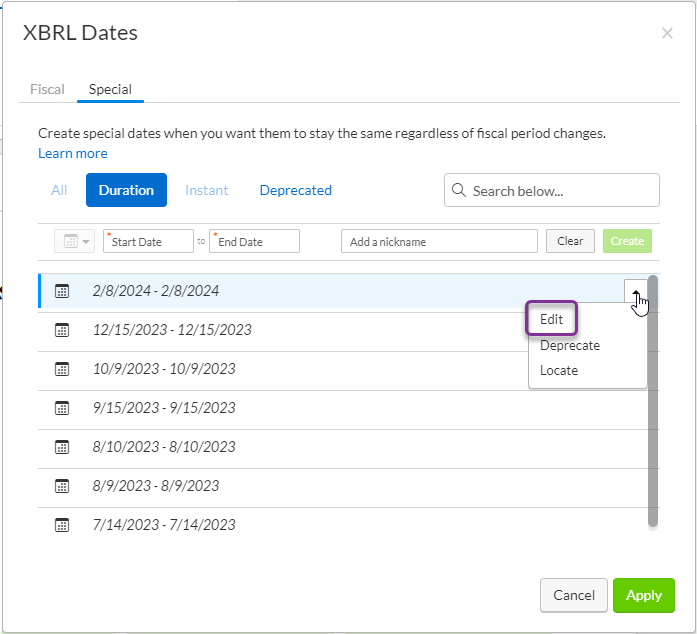Image resolution: width=697 pixels, height=634 pixels.
Task: Click calendar icon for 8/9/2023 entry
Action: point(62,486)
